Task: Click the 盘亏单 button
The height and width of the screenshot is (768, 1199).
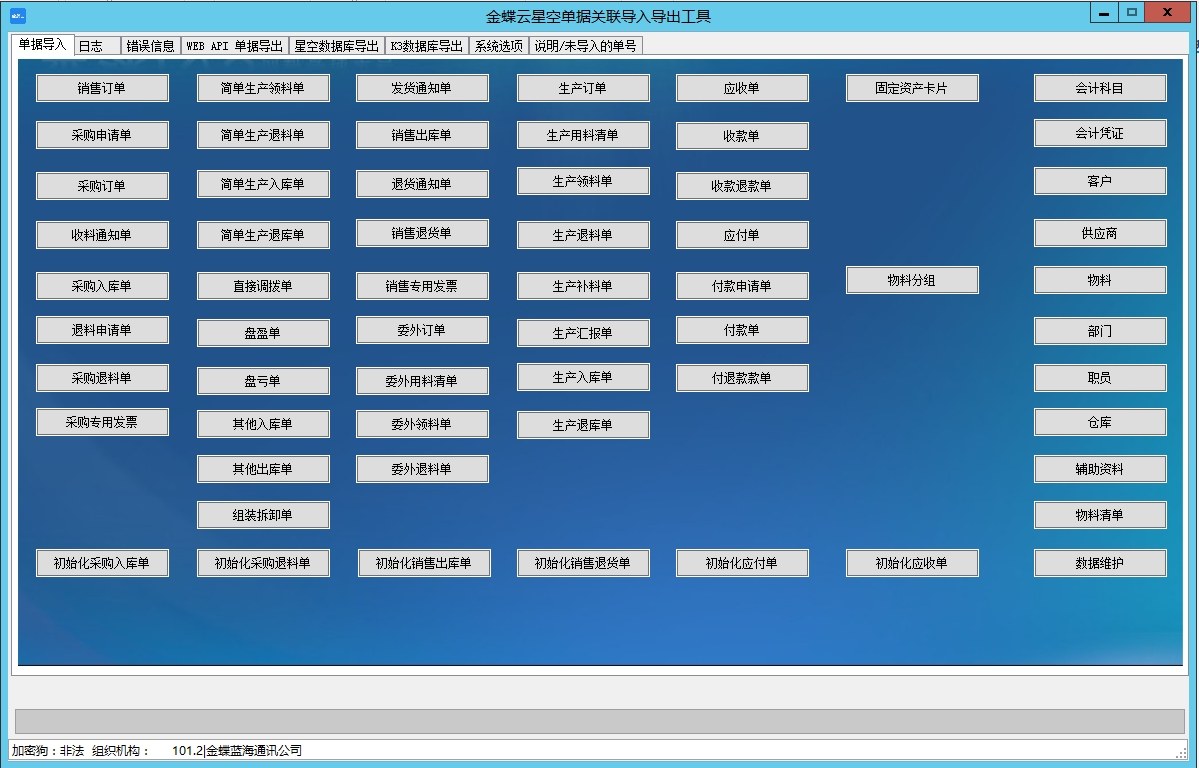Action: pos(263,381)
